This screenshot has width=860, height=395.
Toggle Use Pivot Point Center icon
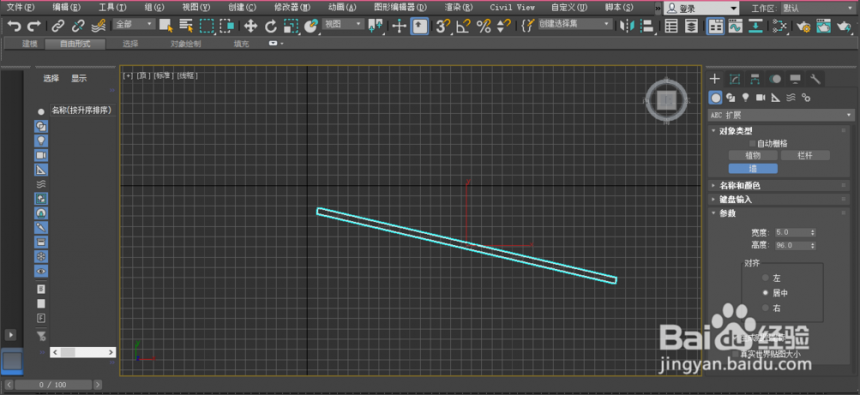click(376, 25)
